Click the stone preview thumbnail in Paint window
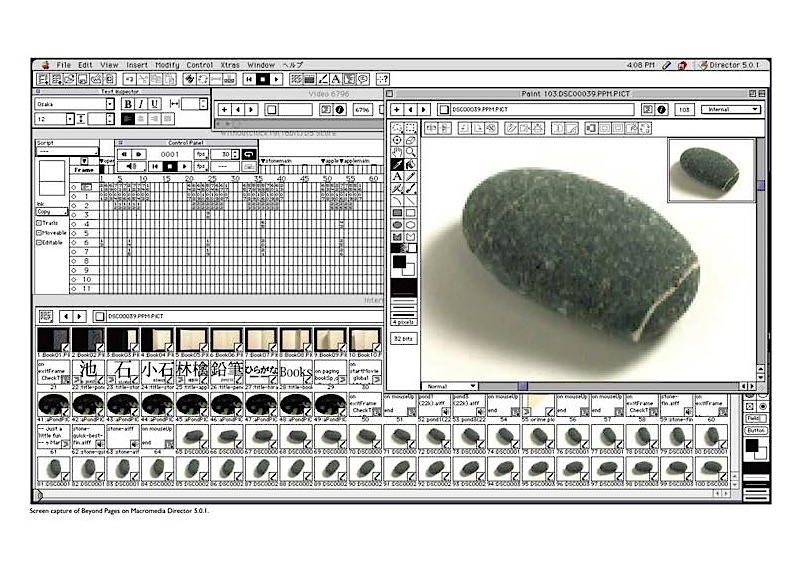This screenshot has width=803, height=563. (x=711, y=170)
